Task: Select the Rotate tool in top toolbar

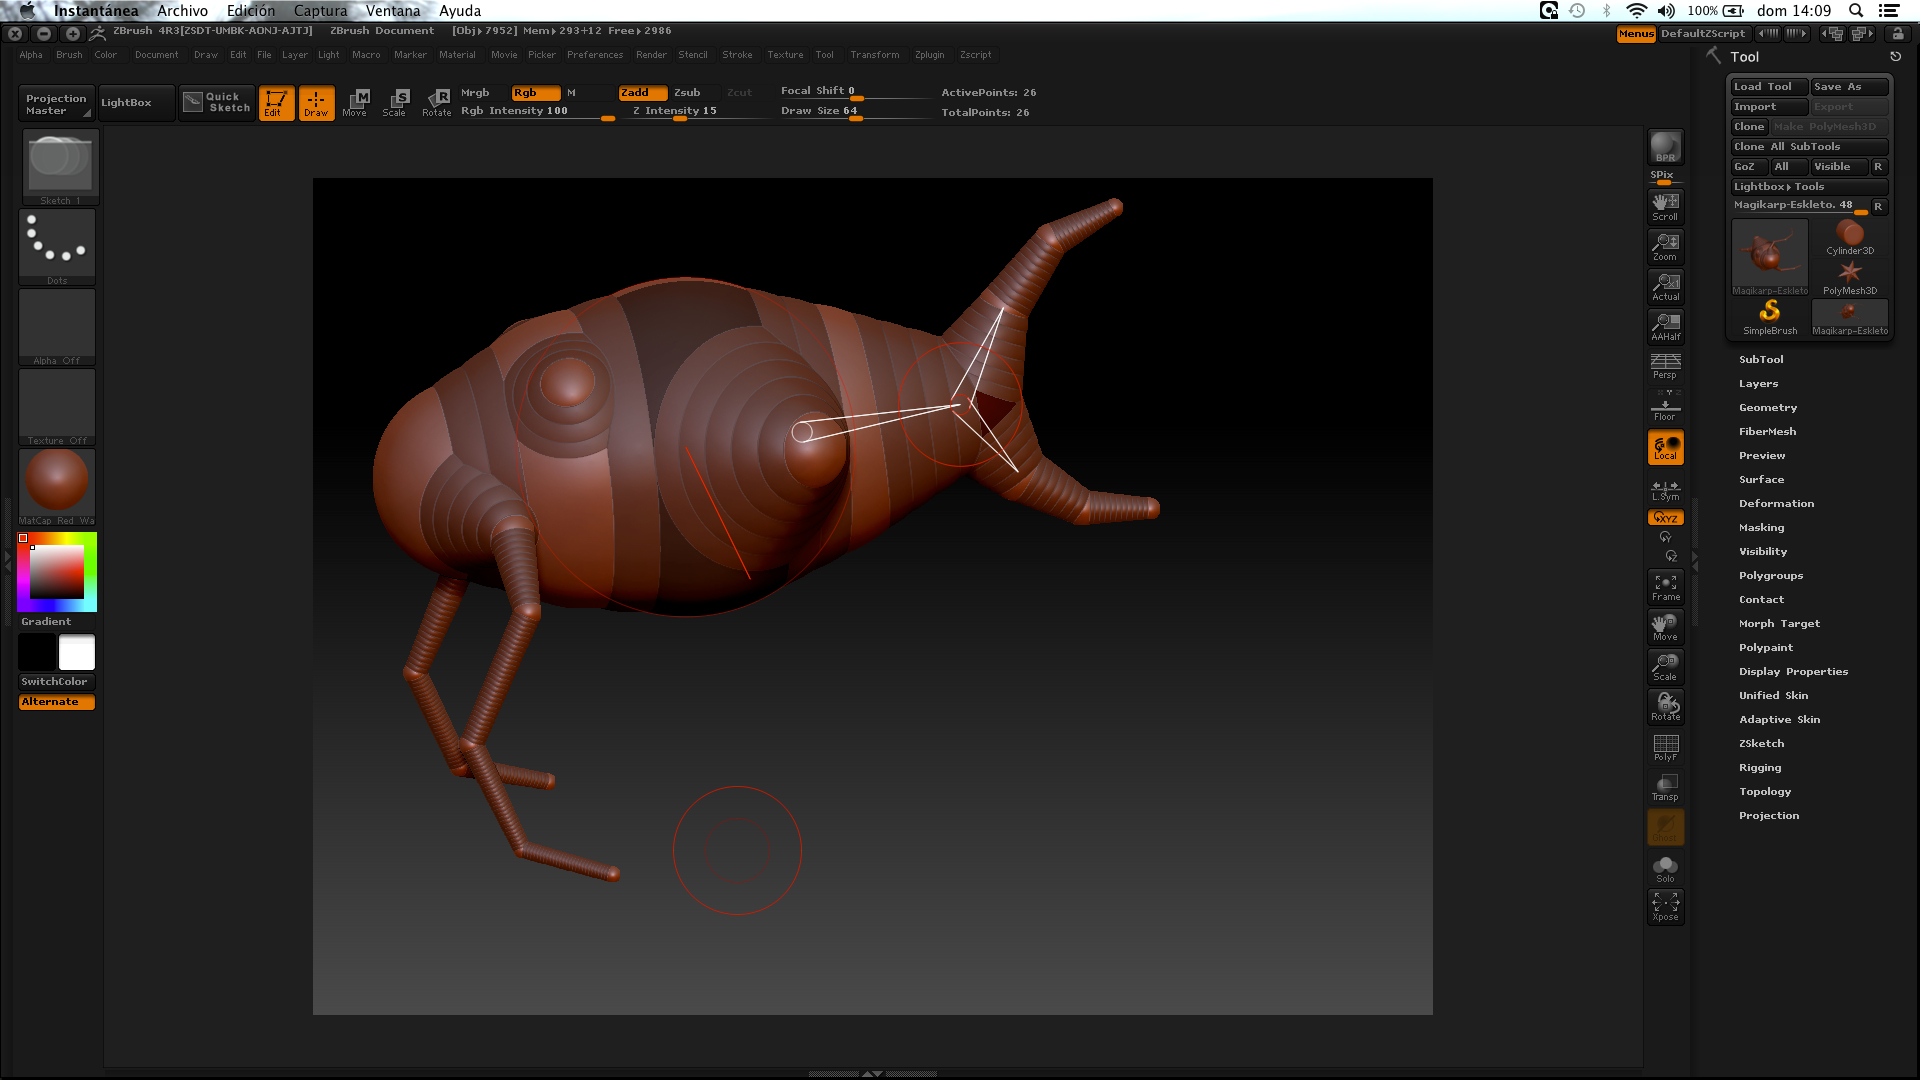Action: pos(437,102)
